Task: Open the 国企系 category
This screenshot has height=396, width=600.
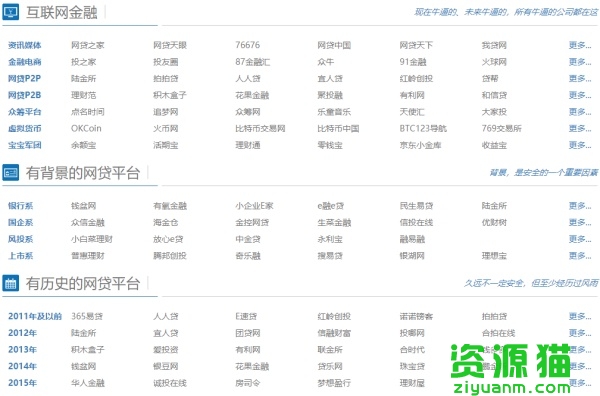Action: pyautogui.click(x=20, y=222)
